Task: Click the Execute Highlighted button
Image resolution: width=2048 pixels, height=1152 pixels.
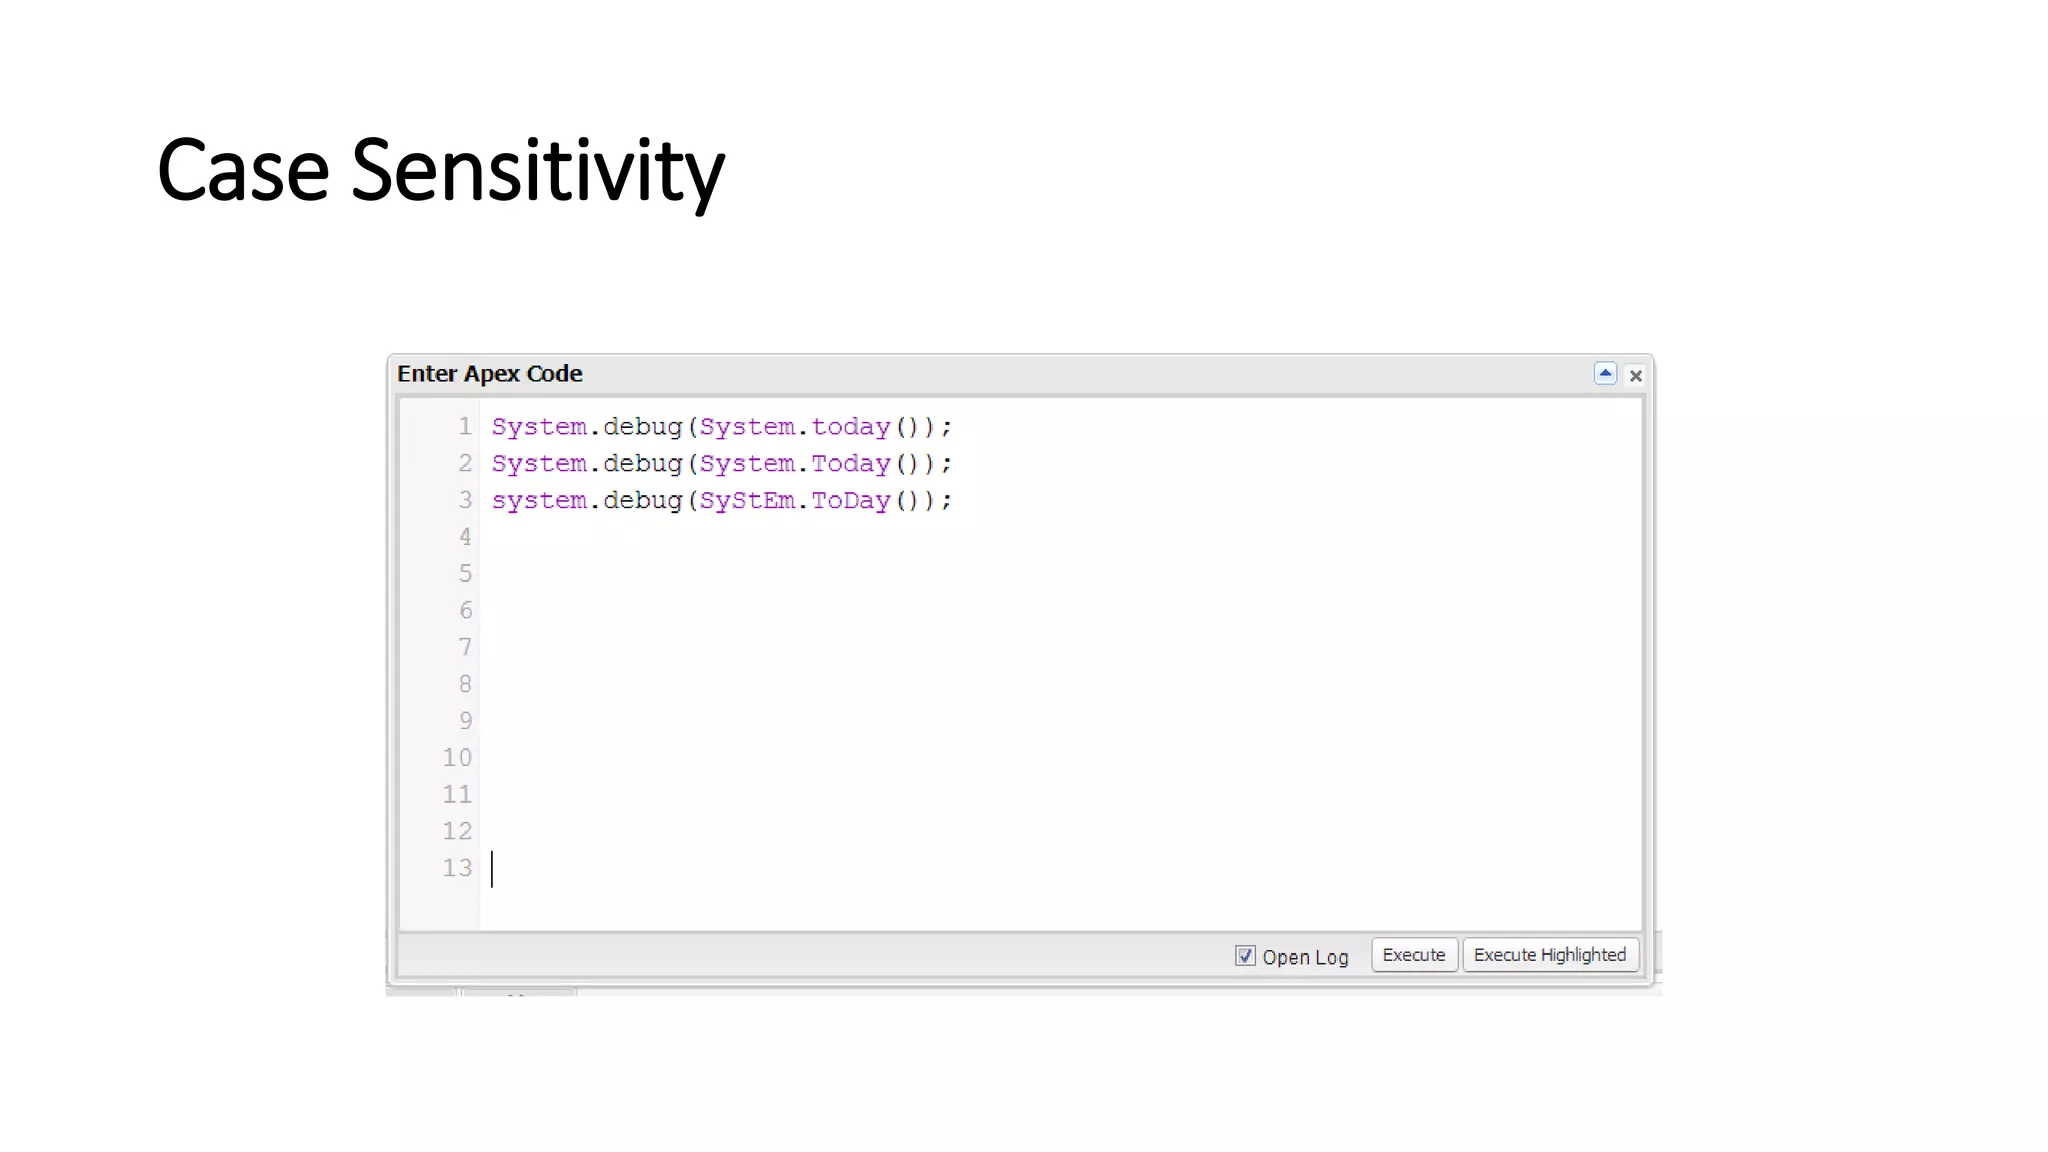Action: pos(1550,955)
